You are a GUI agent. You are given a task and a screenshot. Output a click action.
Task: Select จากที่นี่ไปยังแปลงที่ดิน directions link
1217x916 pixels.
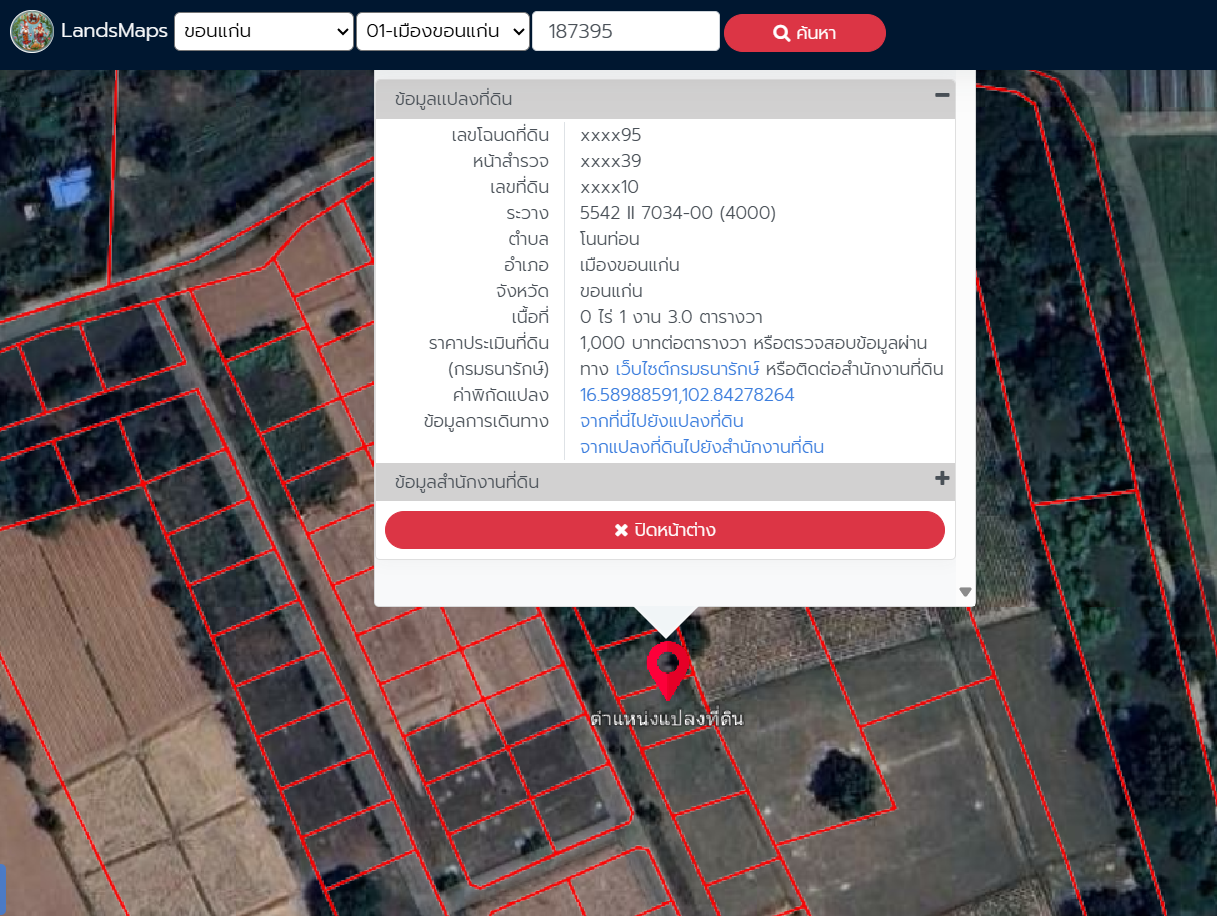(x=661, y=421)
